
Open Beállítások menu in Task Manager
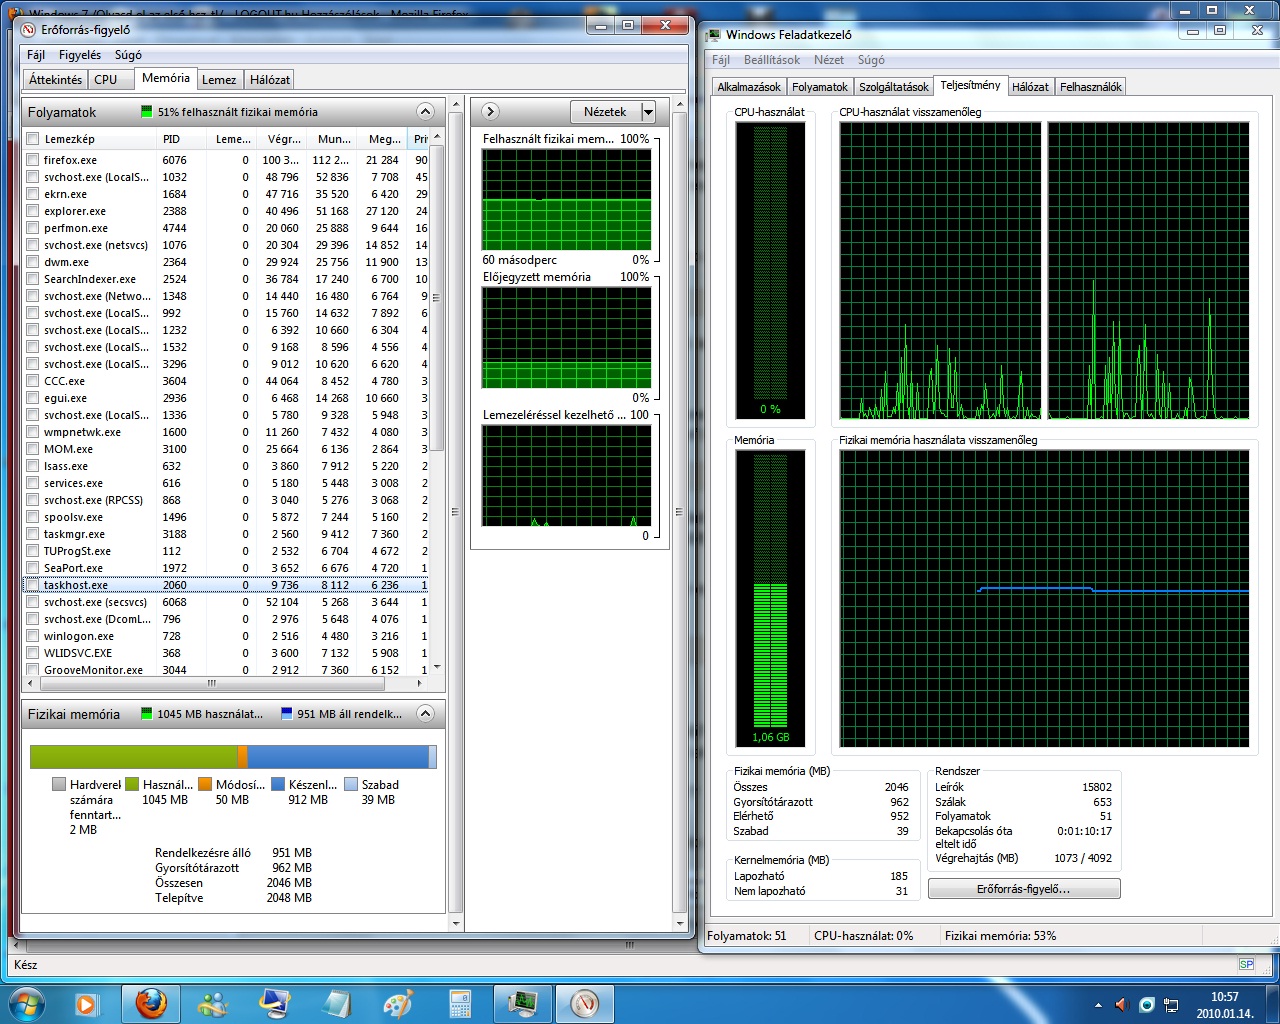point(772,60)
